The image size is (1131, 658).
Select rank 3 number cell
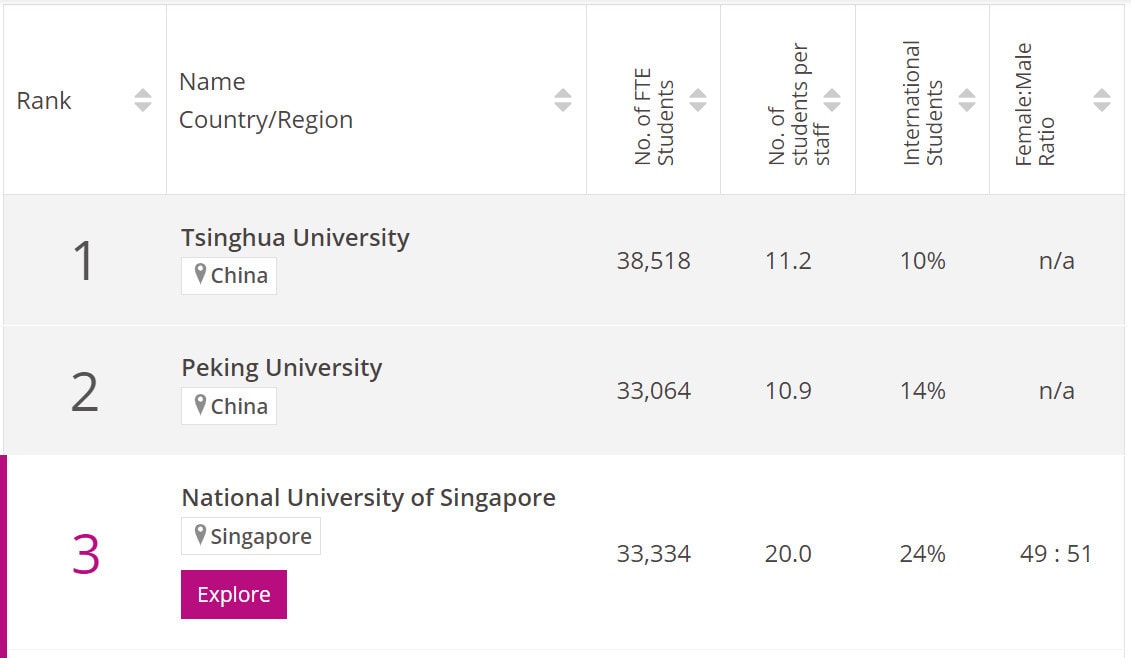tap(85, 554)
